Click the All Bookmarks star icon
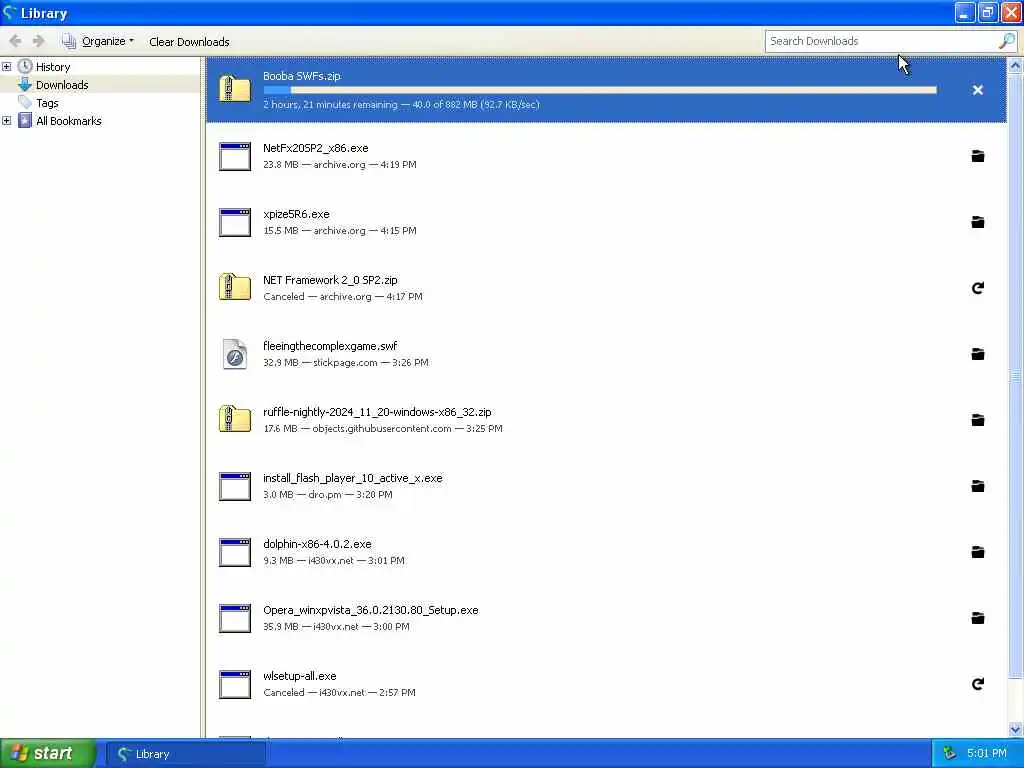 click(x=25, y=120)
